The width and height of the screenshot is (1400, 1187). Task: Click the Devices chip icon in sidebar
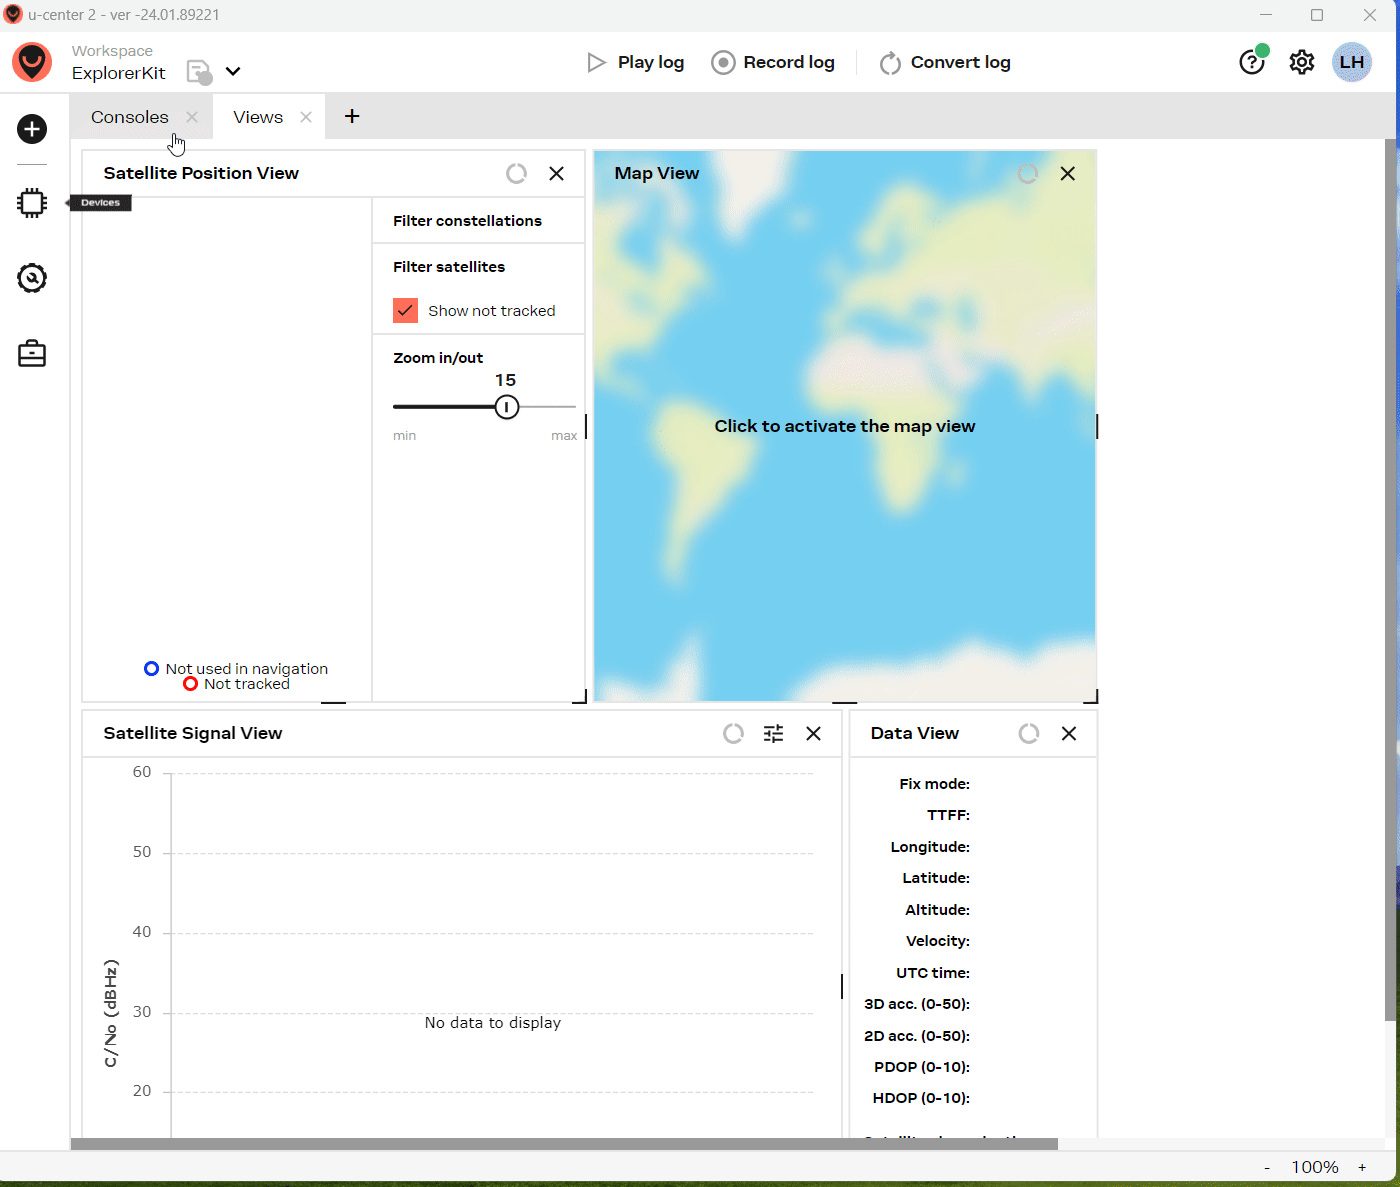[x=32, y=203]
